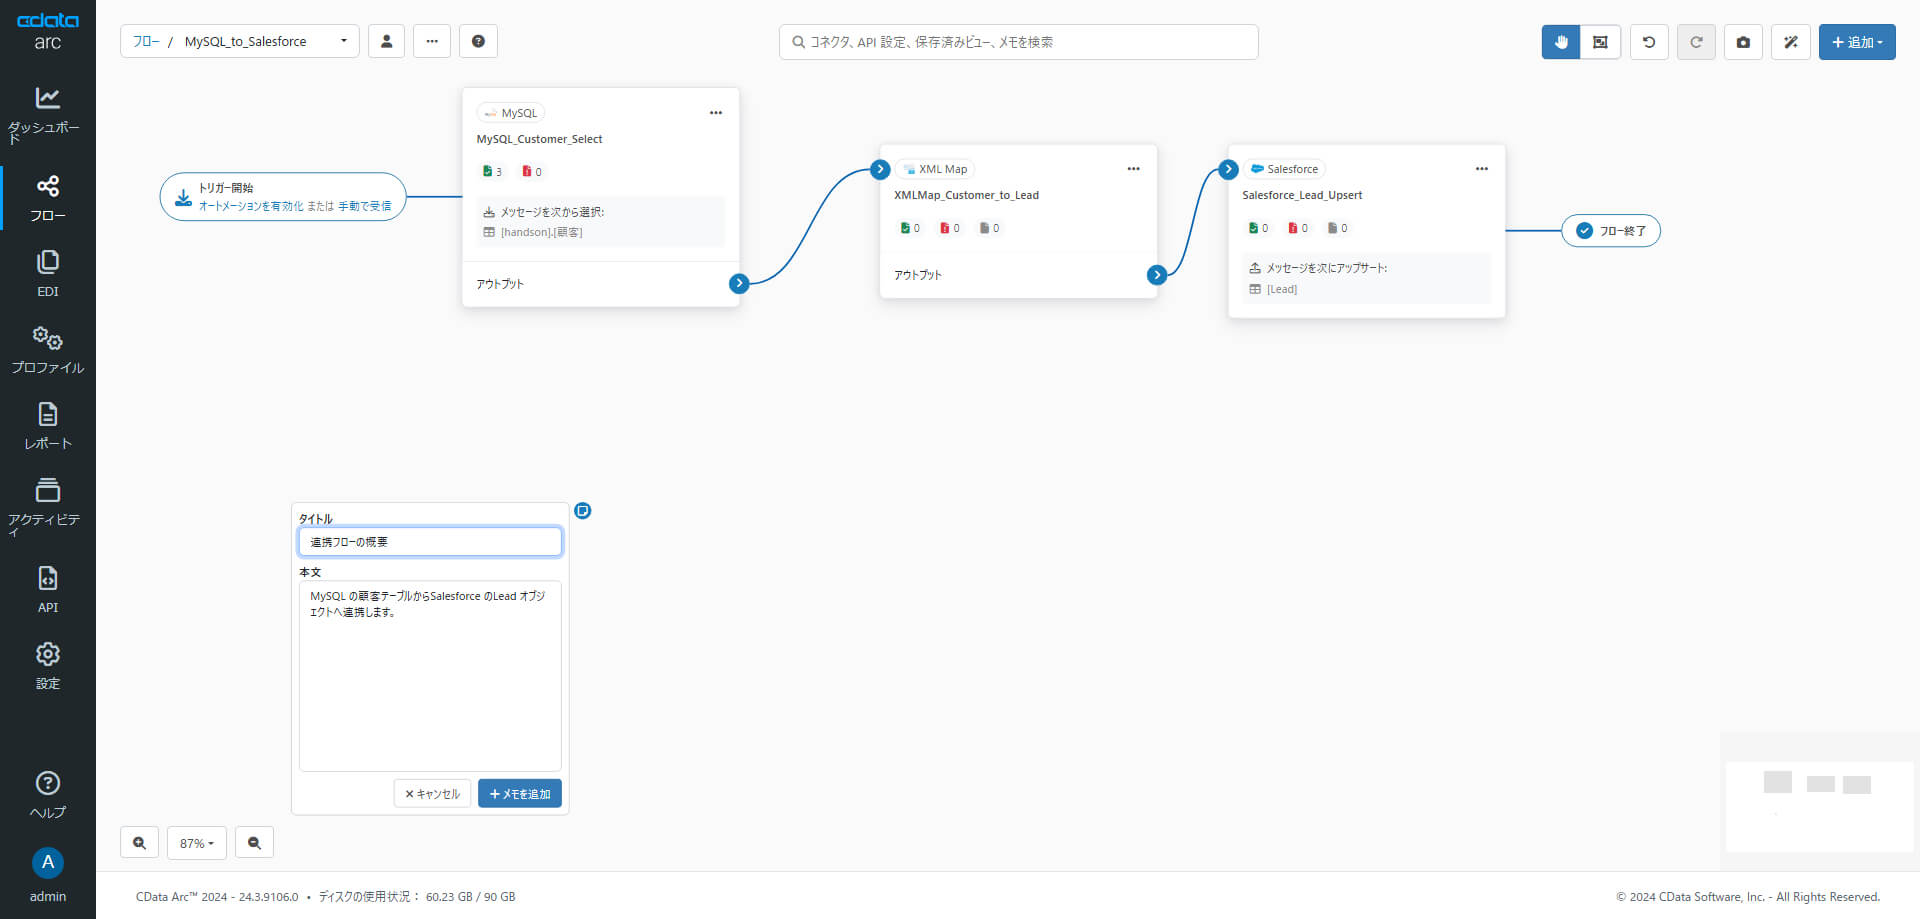Click the question mark help button in top bar
This screenshot has width=1920, height=919.
click(x=478, y=41)
